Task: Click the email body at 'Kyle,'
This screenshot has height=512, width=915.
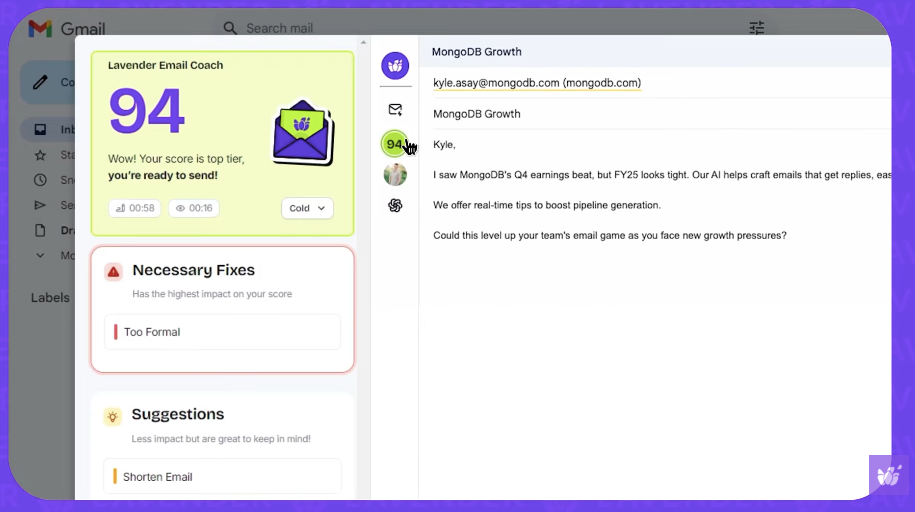Action: [444, 145]
